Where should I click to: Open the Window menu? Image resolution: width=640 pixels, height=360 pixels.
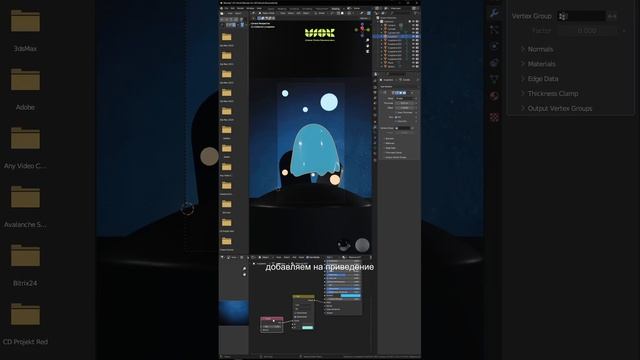point(250,9)
